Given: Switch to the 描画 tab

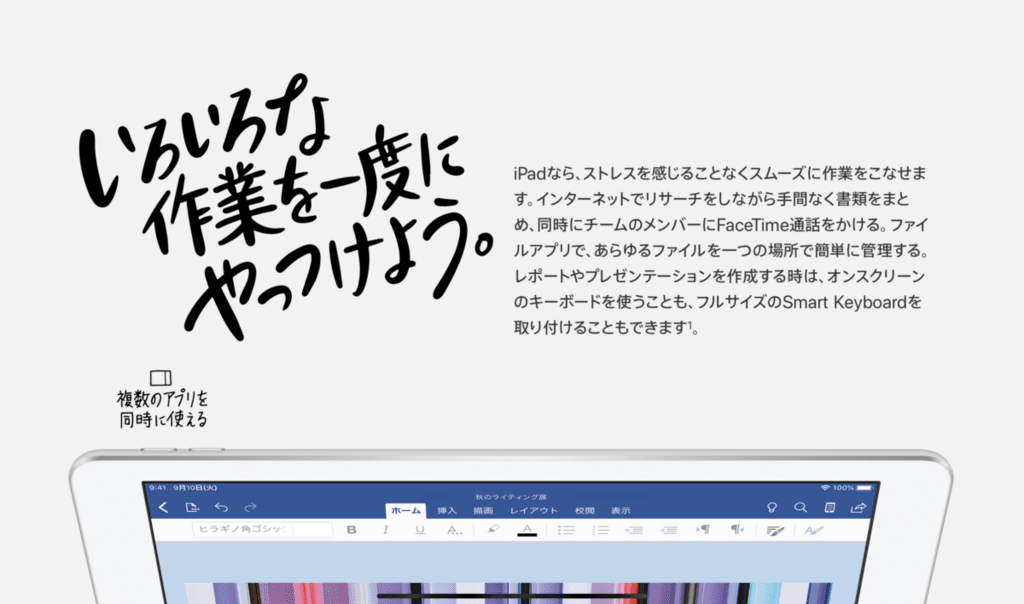Looking at the screenshot, I should [x=483, y=511].
